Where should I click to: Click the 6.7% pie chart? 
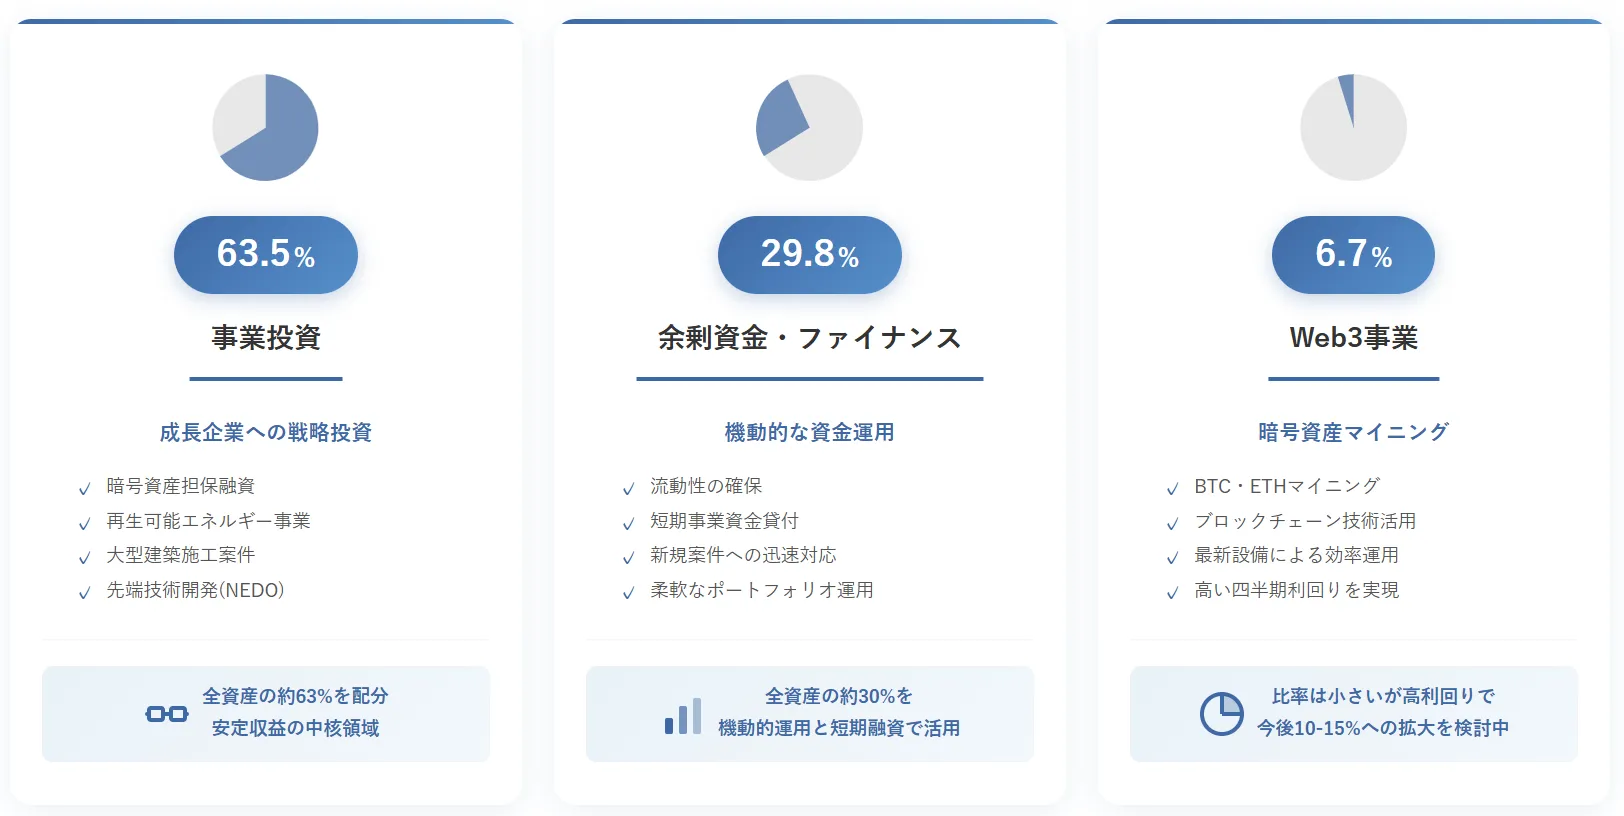[1353, 127]
